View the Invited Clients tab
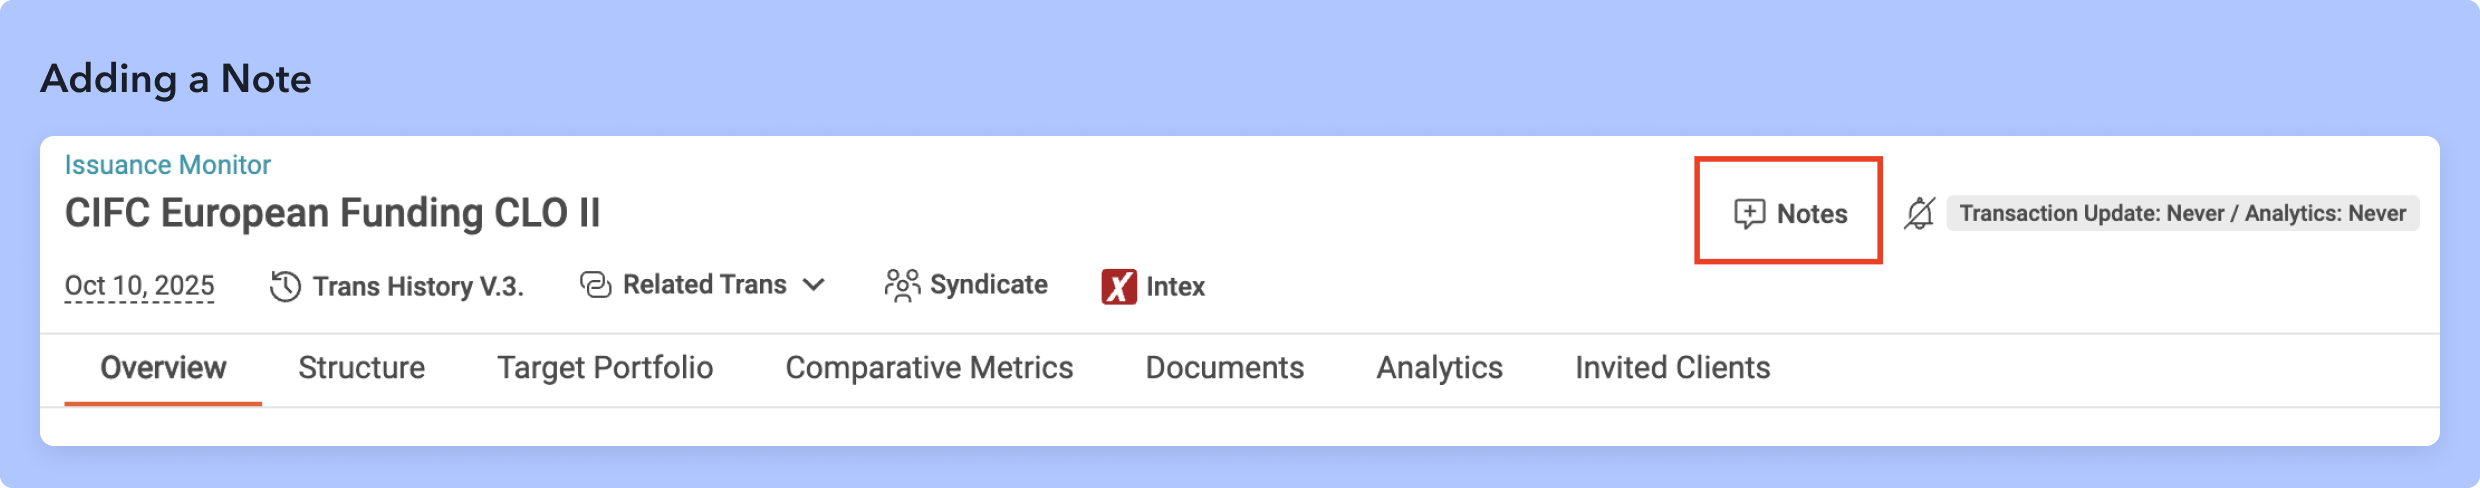 click(x=1672, y=368)
